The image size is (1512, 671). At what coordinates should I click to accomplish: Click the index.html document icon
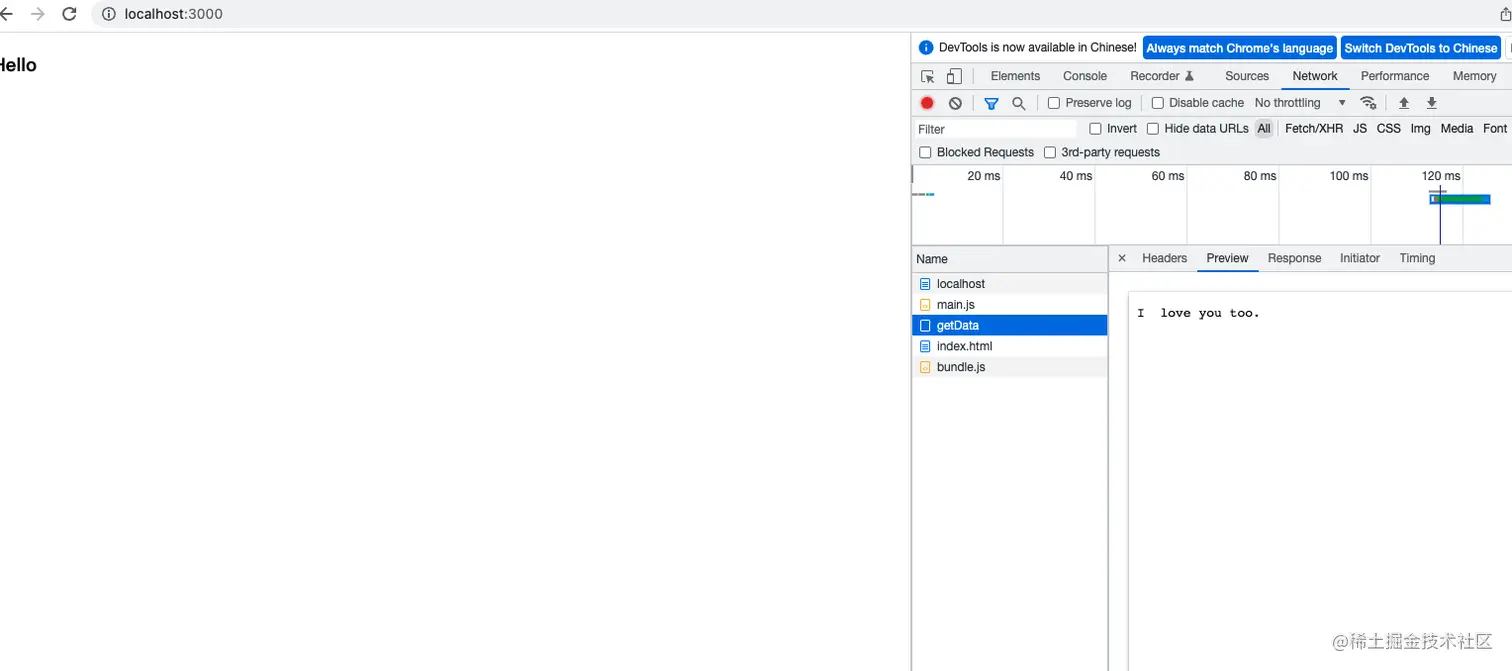click(925, 347)
